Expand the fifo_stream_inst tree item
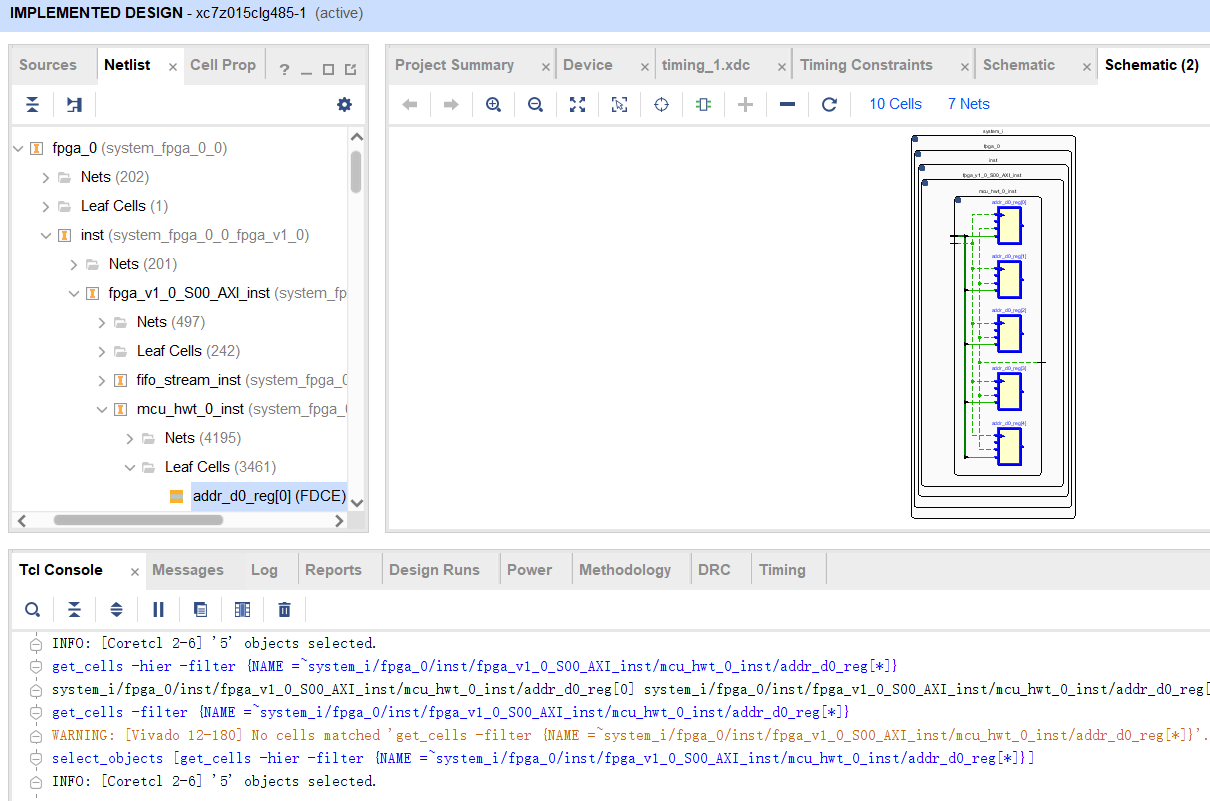This screenshot has width=1210, height=801. (100, 379)
